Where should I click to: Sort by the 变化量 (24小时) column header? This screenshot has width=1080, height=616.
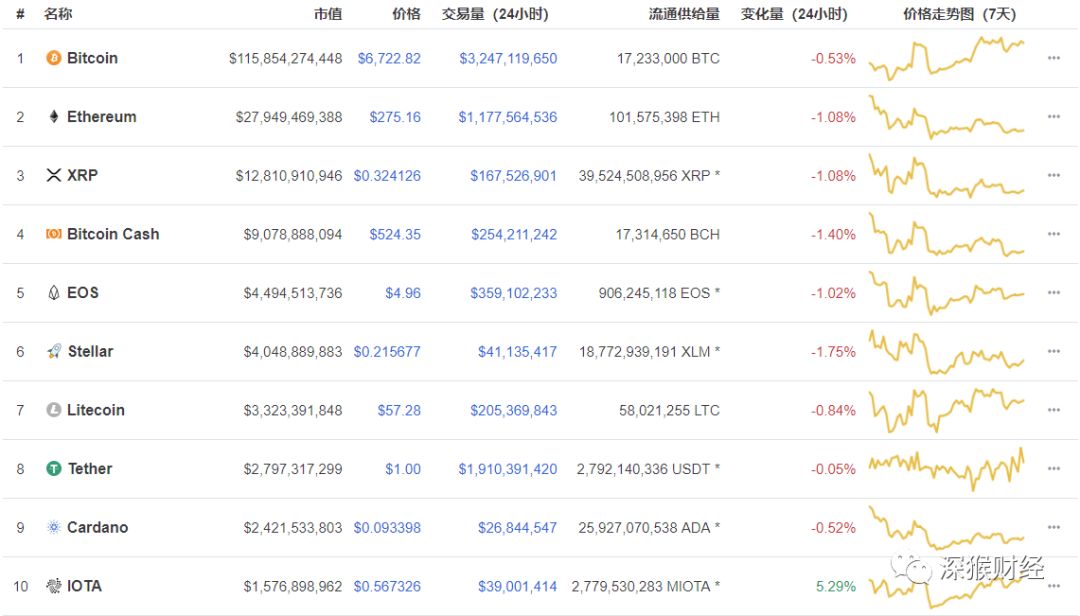794,14
